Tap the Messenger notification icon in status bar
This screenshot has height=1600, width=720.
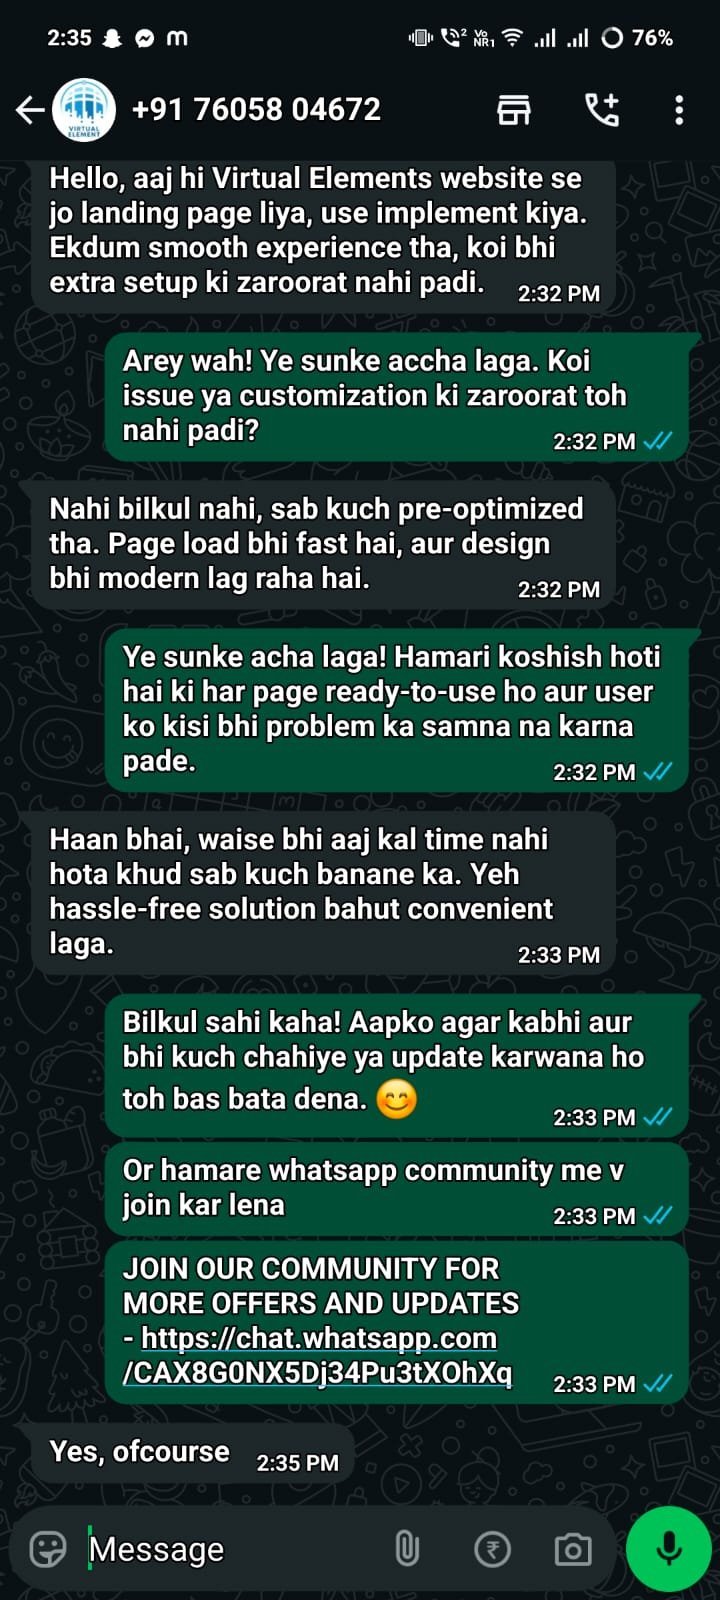pyautogui.click(x=144, y=38)
